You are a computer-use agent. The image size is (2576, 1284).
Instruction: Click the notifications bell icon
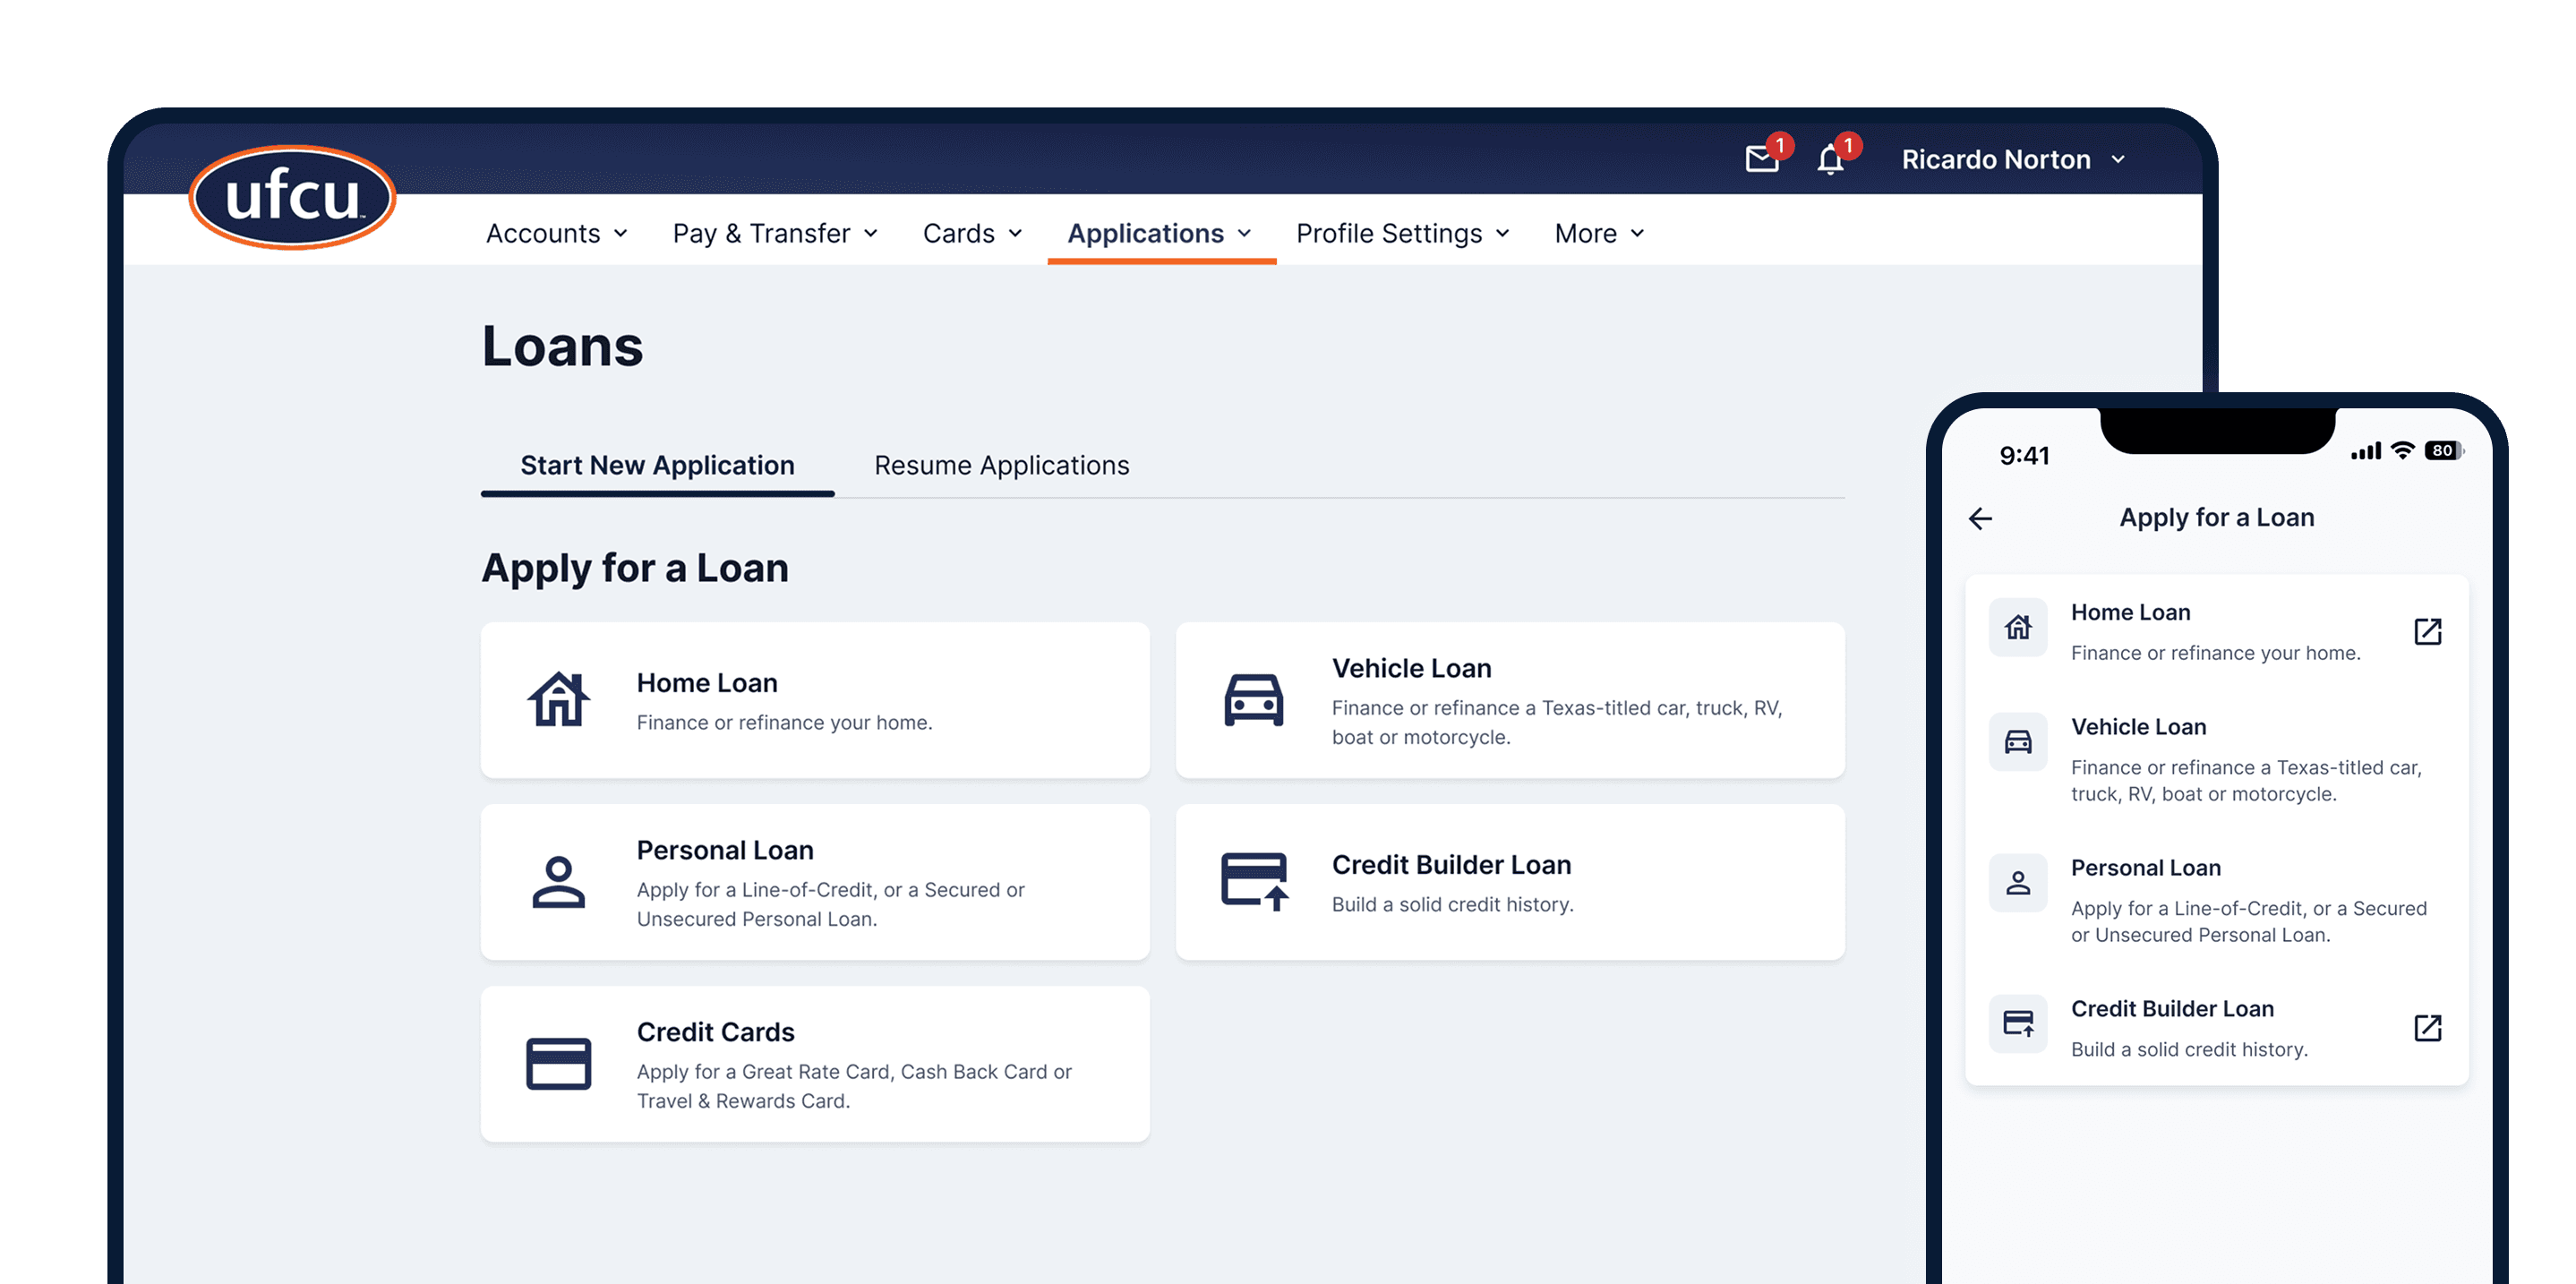click(1830, 159)
